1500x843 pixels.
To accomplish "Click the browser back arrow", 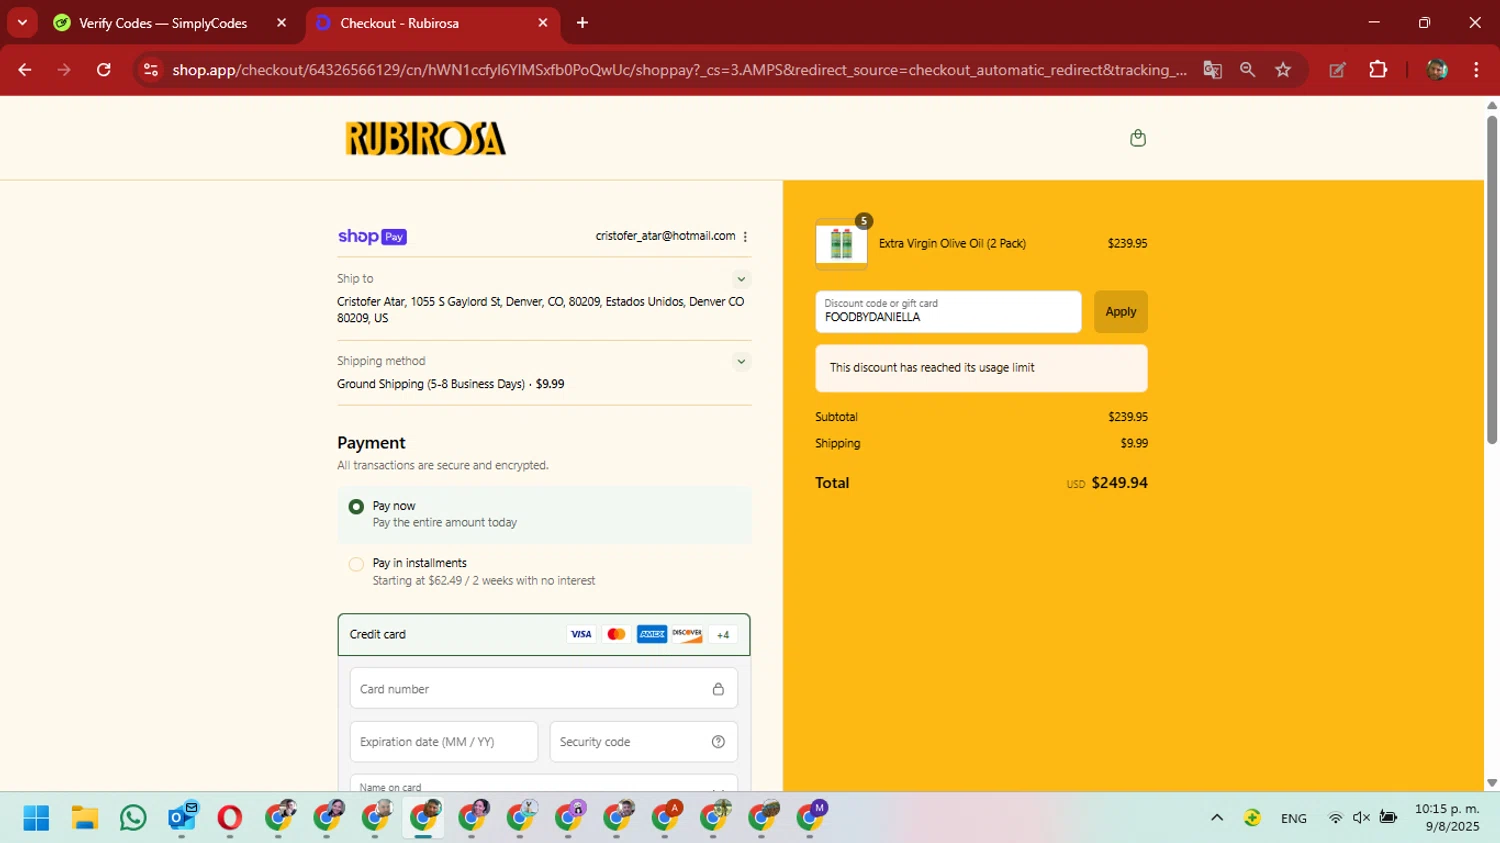I will (x=25, y=70).
